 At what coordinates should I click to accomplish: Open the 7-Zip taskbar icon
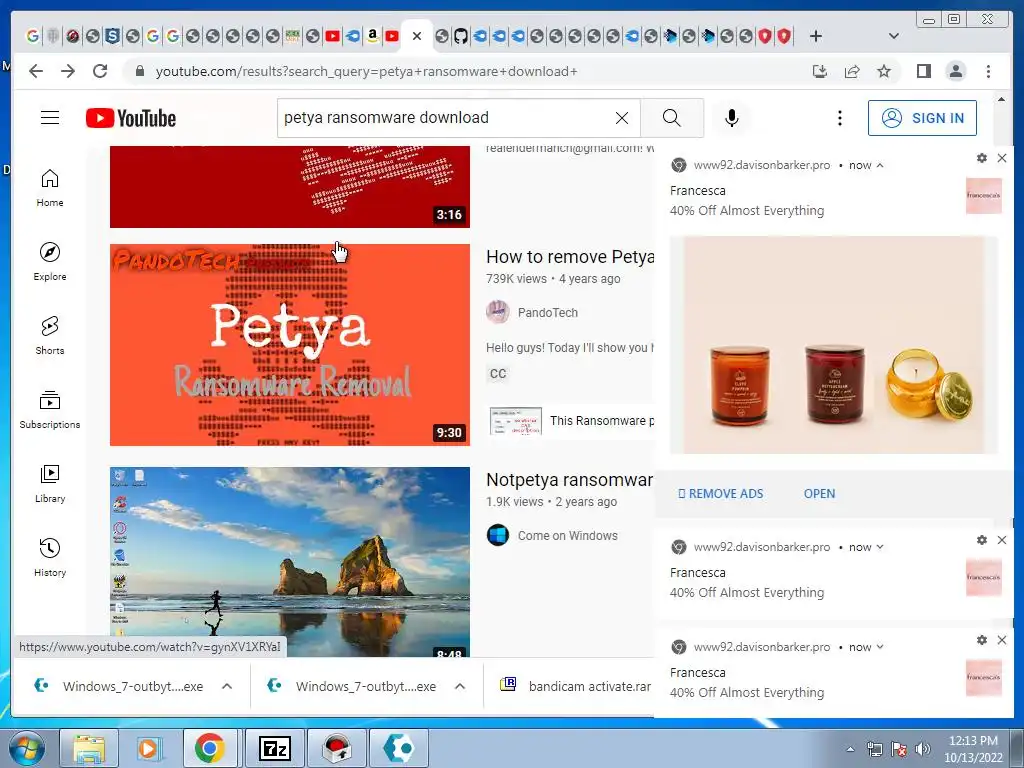point(275,748)
